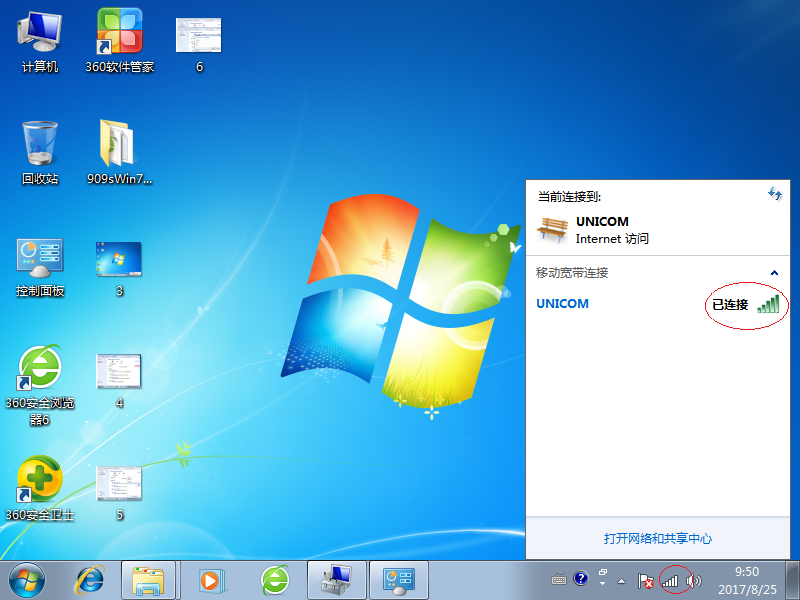Open Windows Explorer taskbar button

(148, 581)
